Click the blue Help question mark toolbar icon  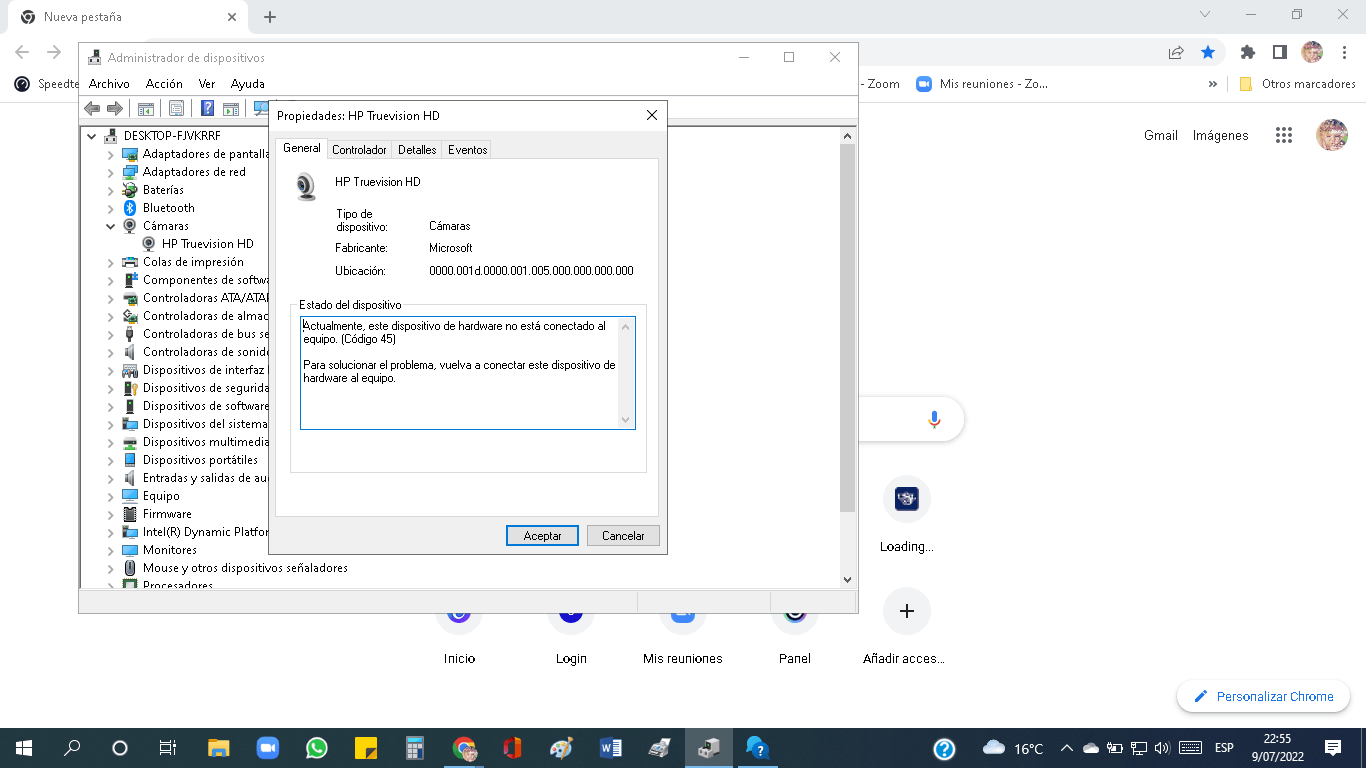[208, 108]
